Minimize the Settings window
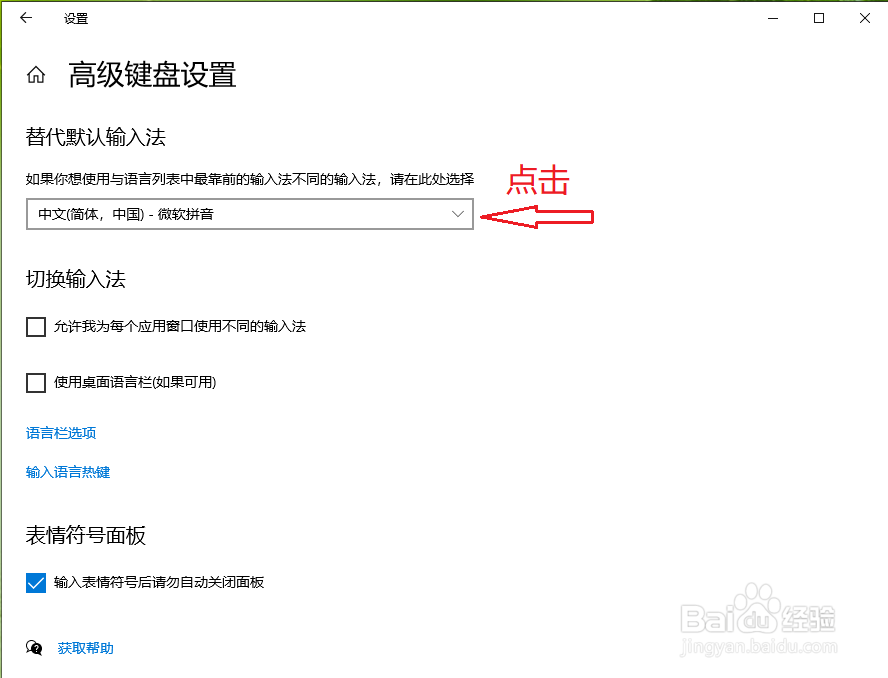 click(x=772, y=18)
